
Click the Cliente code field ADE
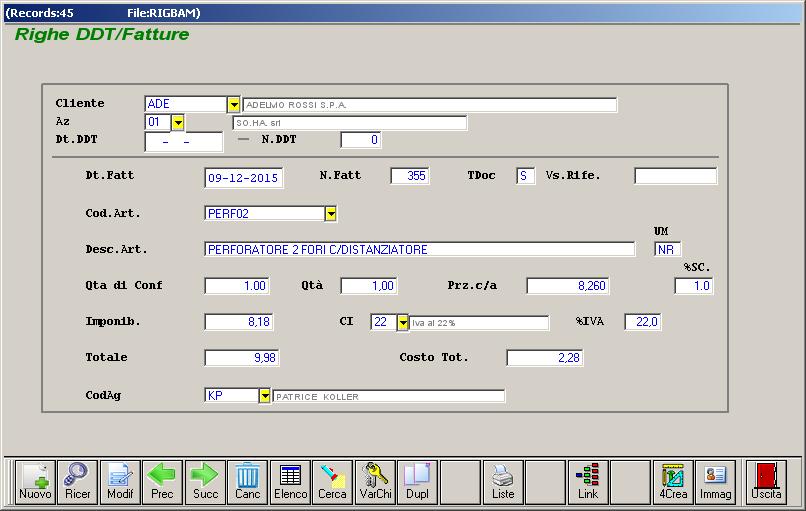click(186, 104)
